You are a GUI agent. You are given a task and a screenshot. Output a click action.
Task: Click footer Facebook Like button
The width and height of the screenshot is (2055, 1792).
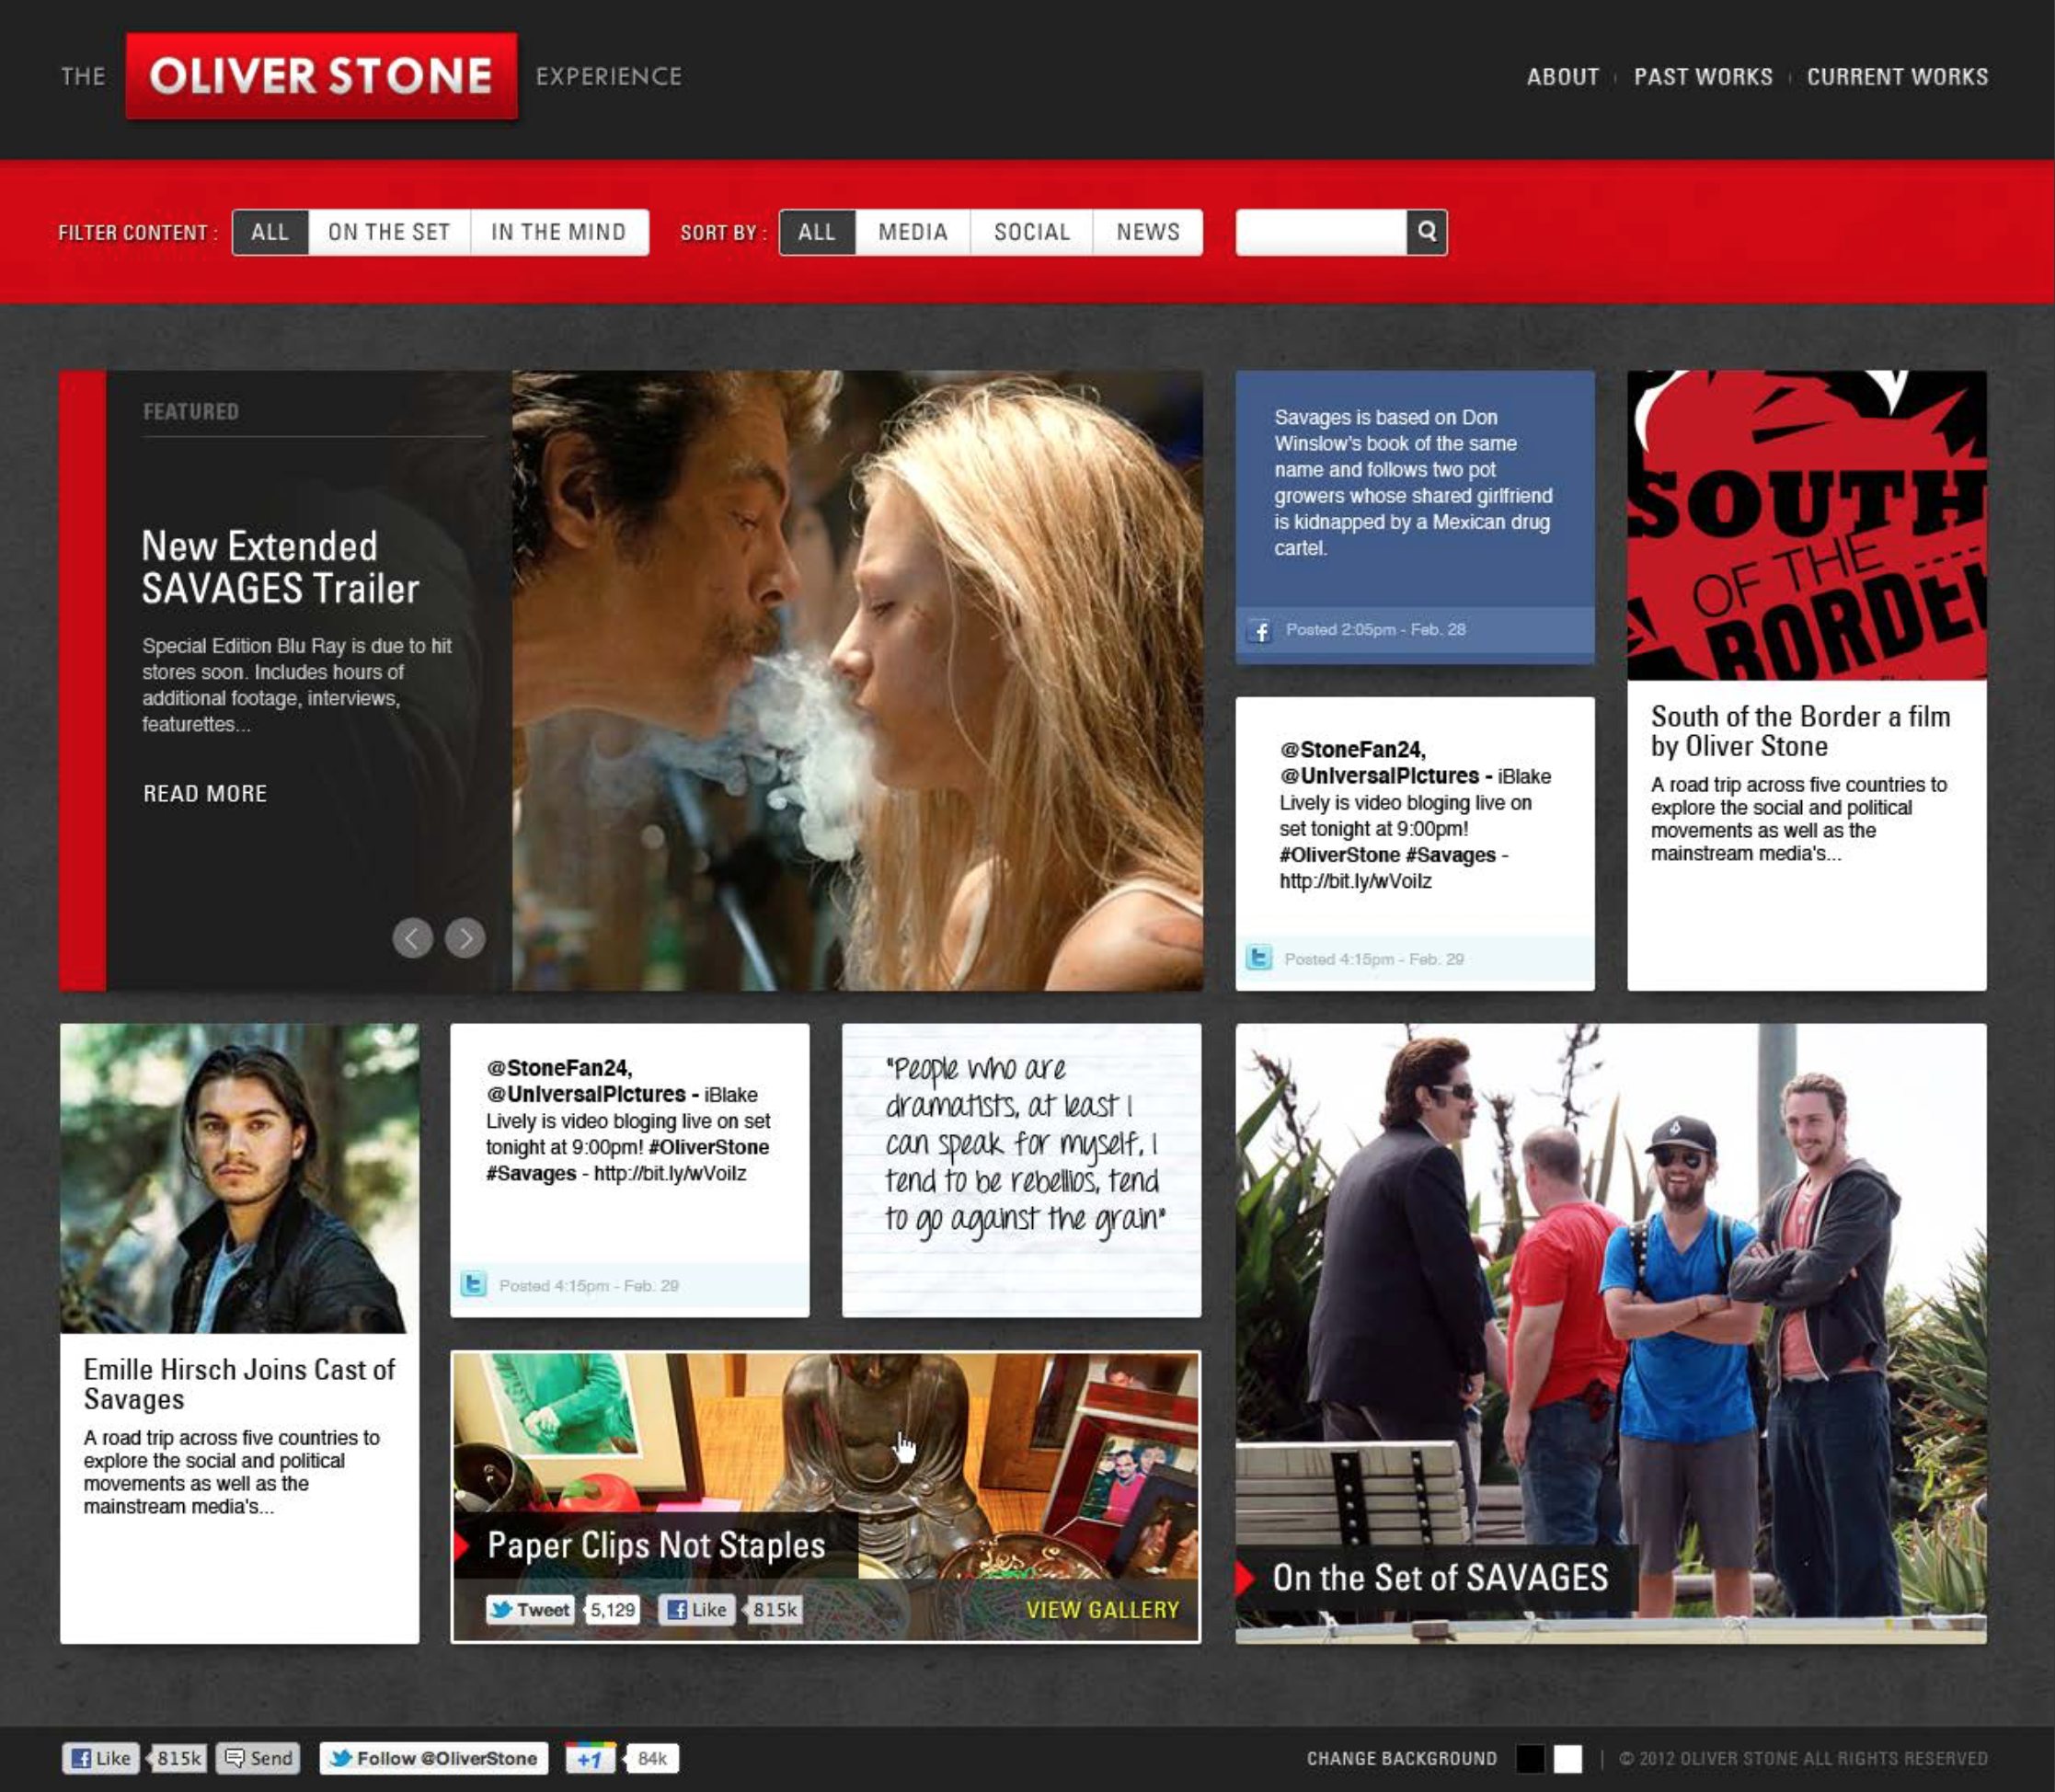100,1758
